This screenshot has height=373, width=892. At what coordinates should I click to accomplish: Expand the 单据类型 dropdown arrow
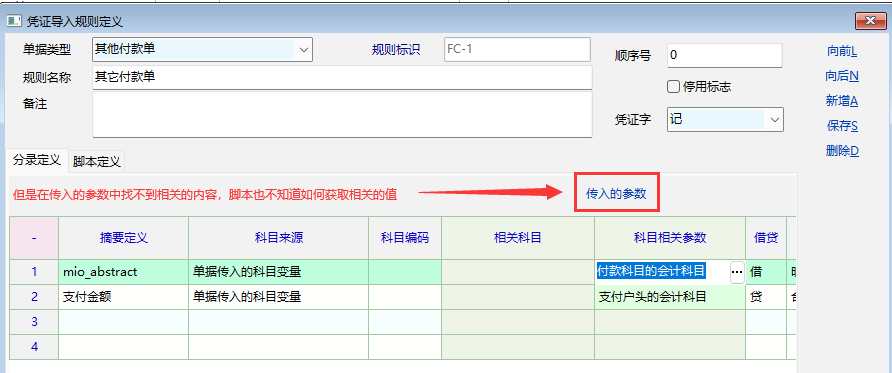(303, 50)
